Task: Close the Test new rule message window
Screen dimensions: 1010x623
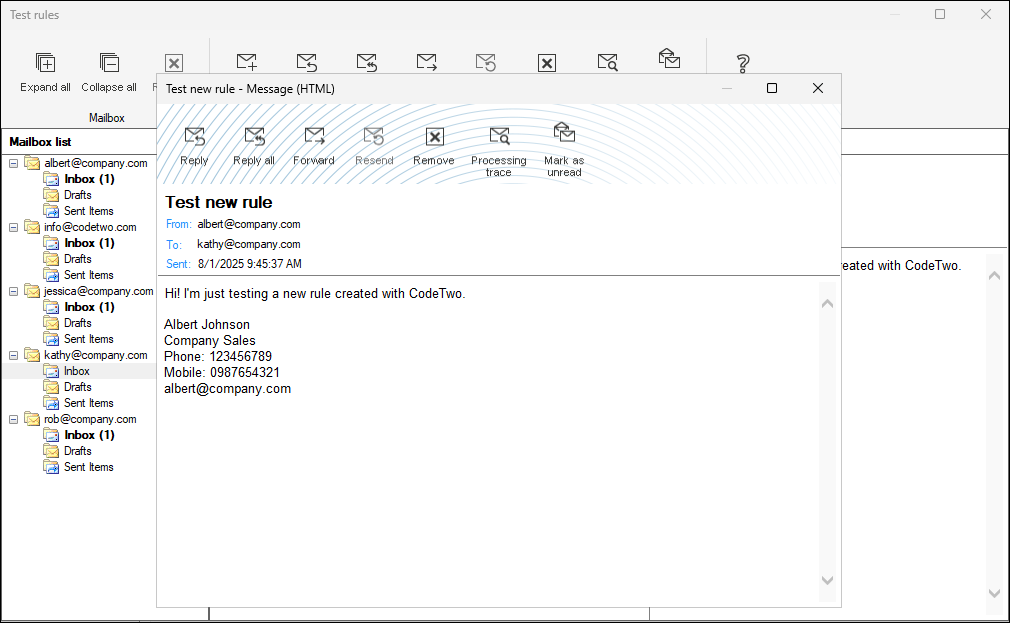Action: (x=818, y=88)
